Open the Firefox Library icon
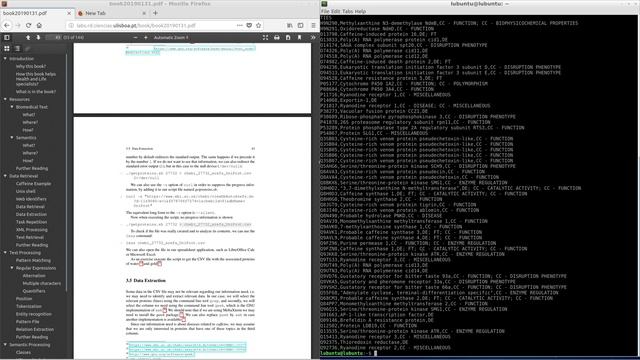640x360 pixels. point(289,25)
